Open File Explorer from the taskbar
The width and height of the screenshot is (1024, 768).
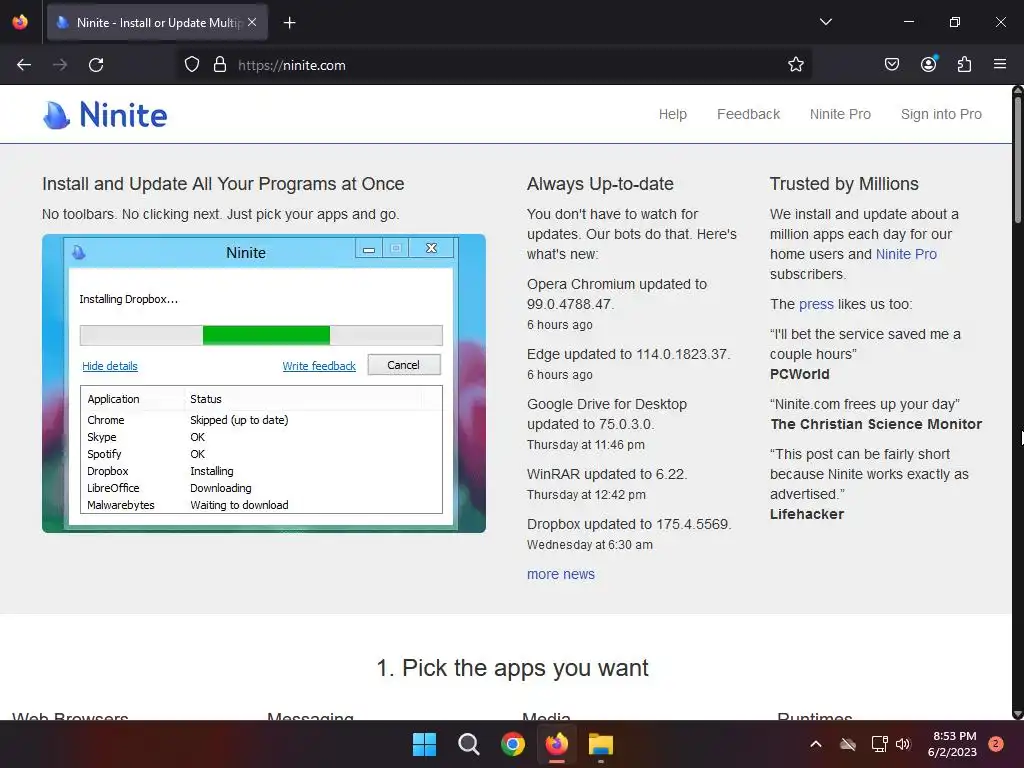tap(601, 744)
